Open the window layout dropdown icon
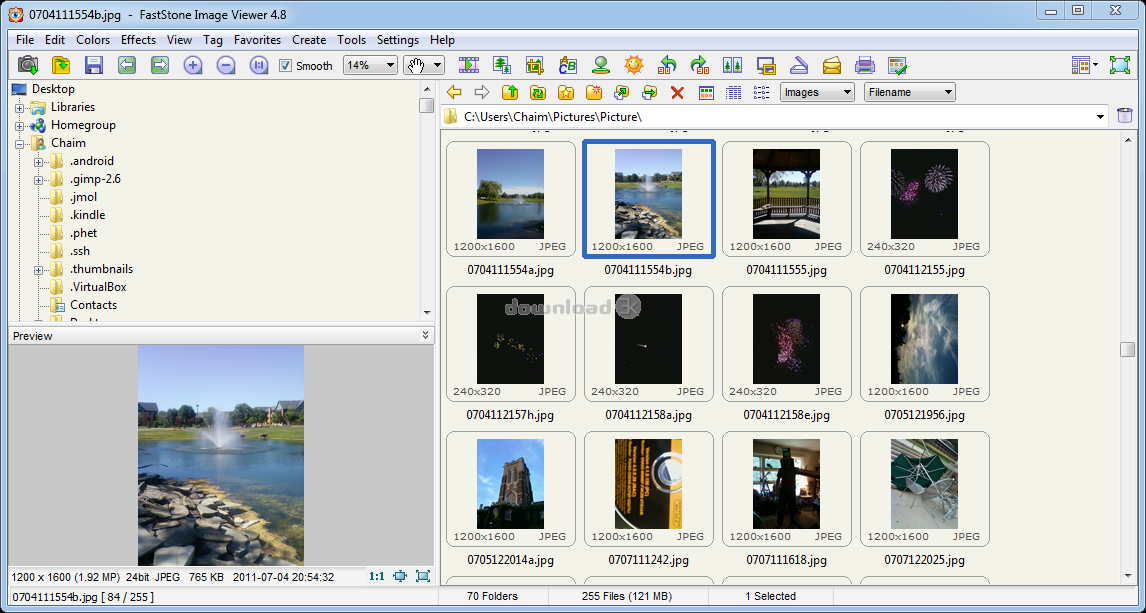This screenshot has width=1146, height=613. coord(1085,65)
